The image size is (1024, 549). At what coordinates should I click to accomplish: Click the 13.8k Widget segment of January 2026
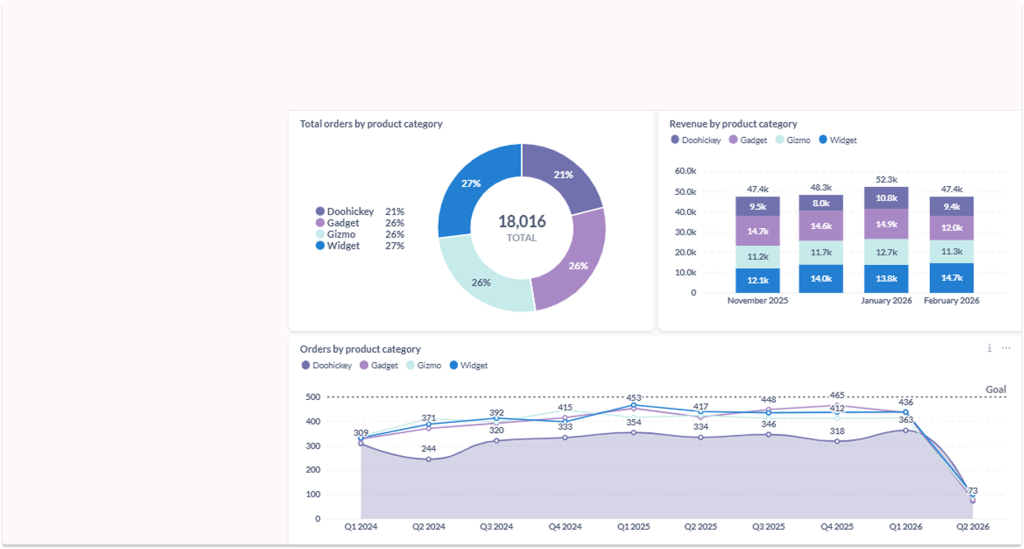click(x=886, y=279)
